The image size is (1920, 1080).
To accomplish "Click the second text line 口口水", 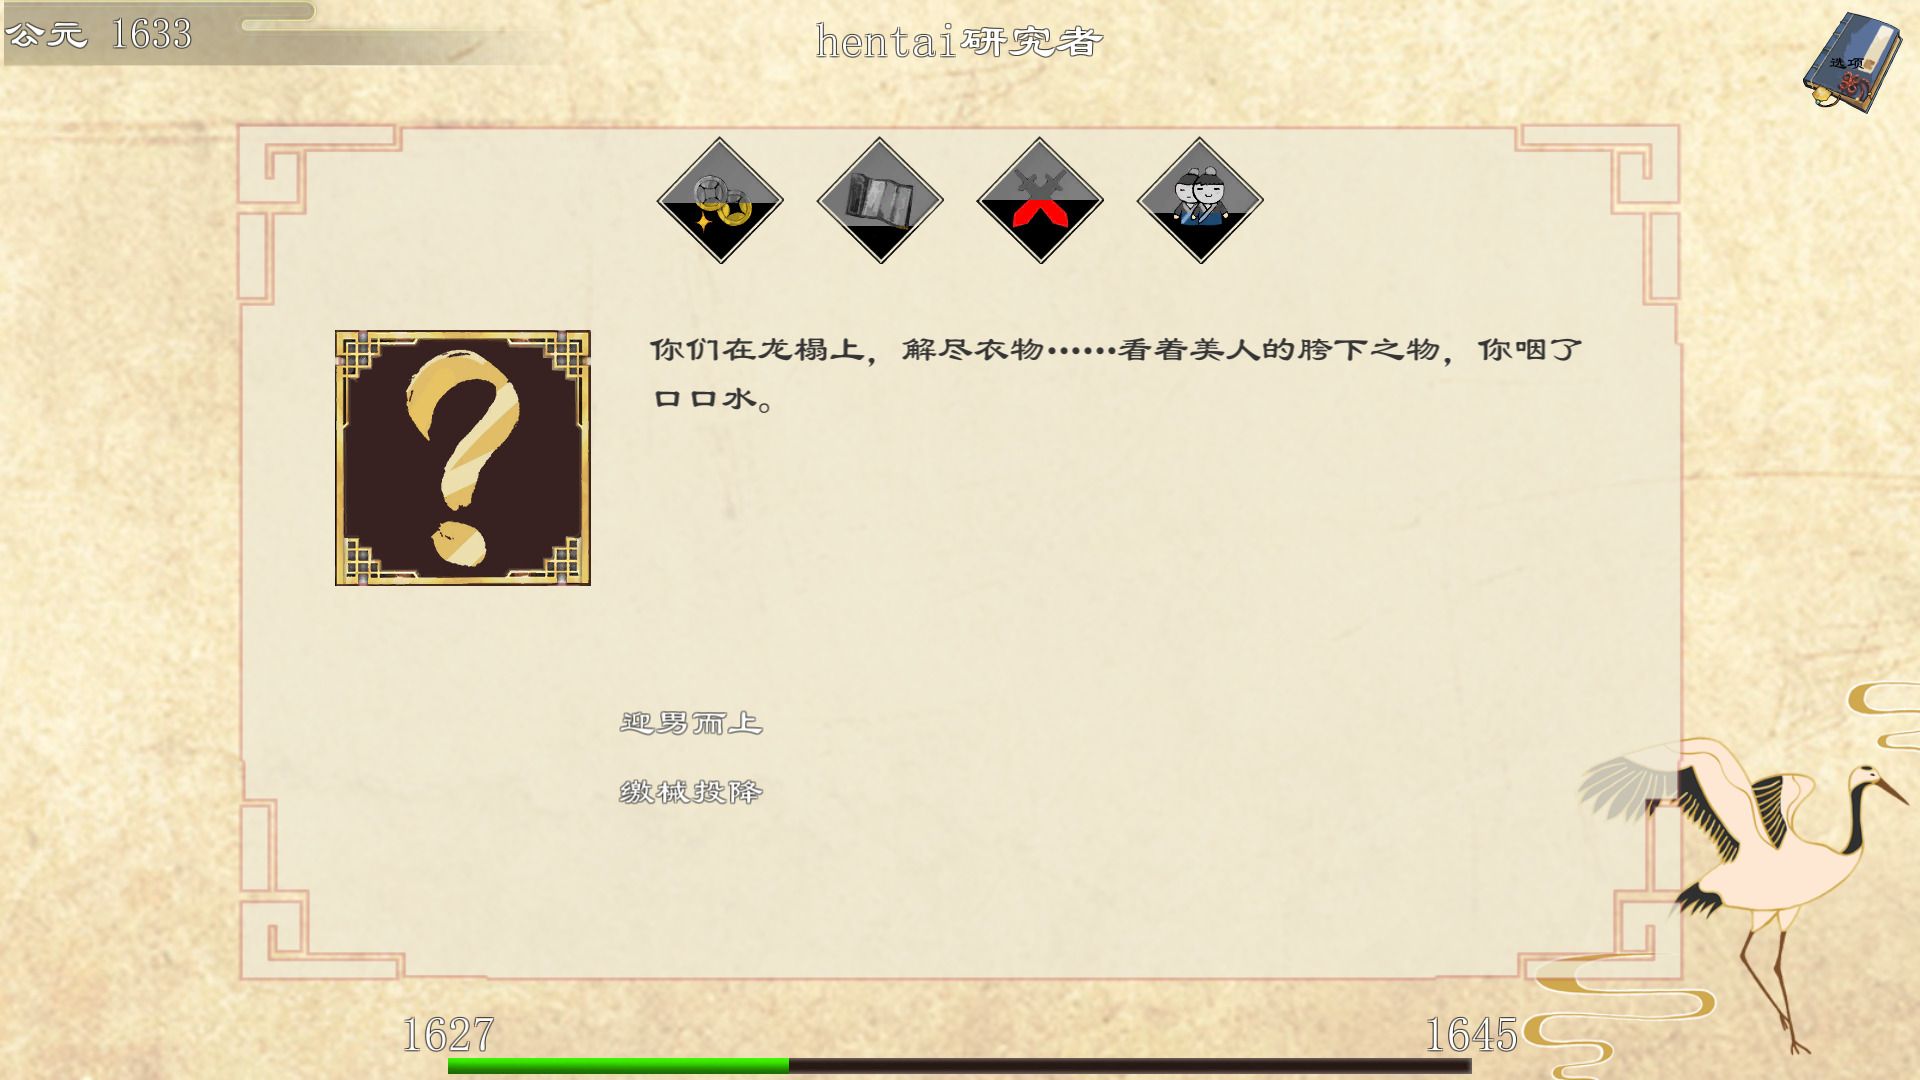I will point(712,399).
